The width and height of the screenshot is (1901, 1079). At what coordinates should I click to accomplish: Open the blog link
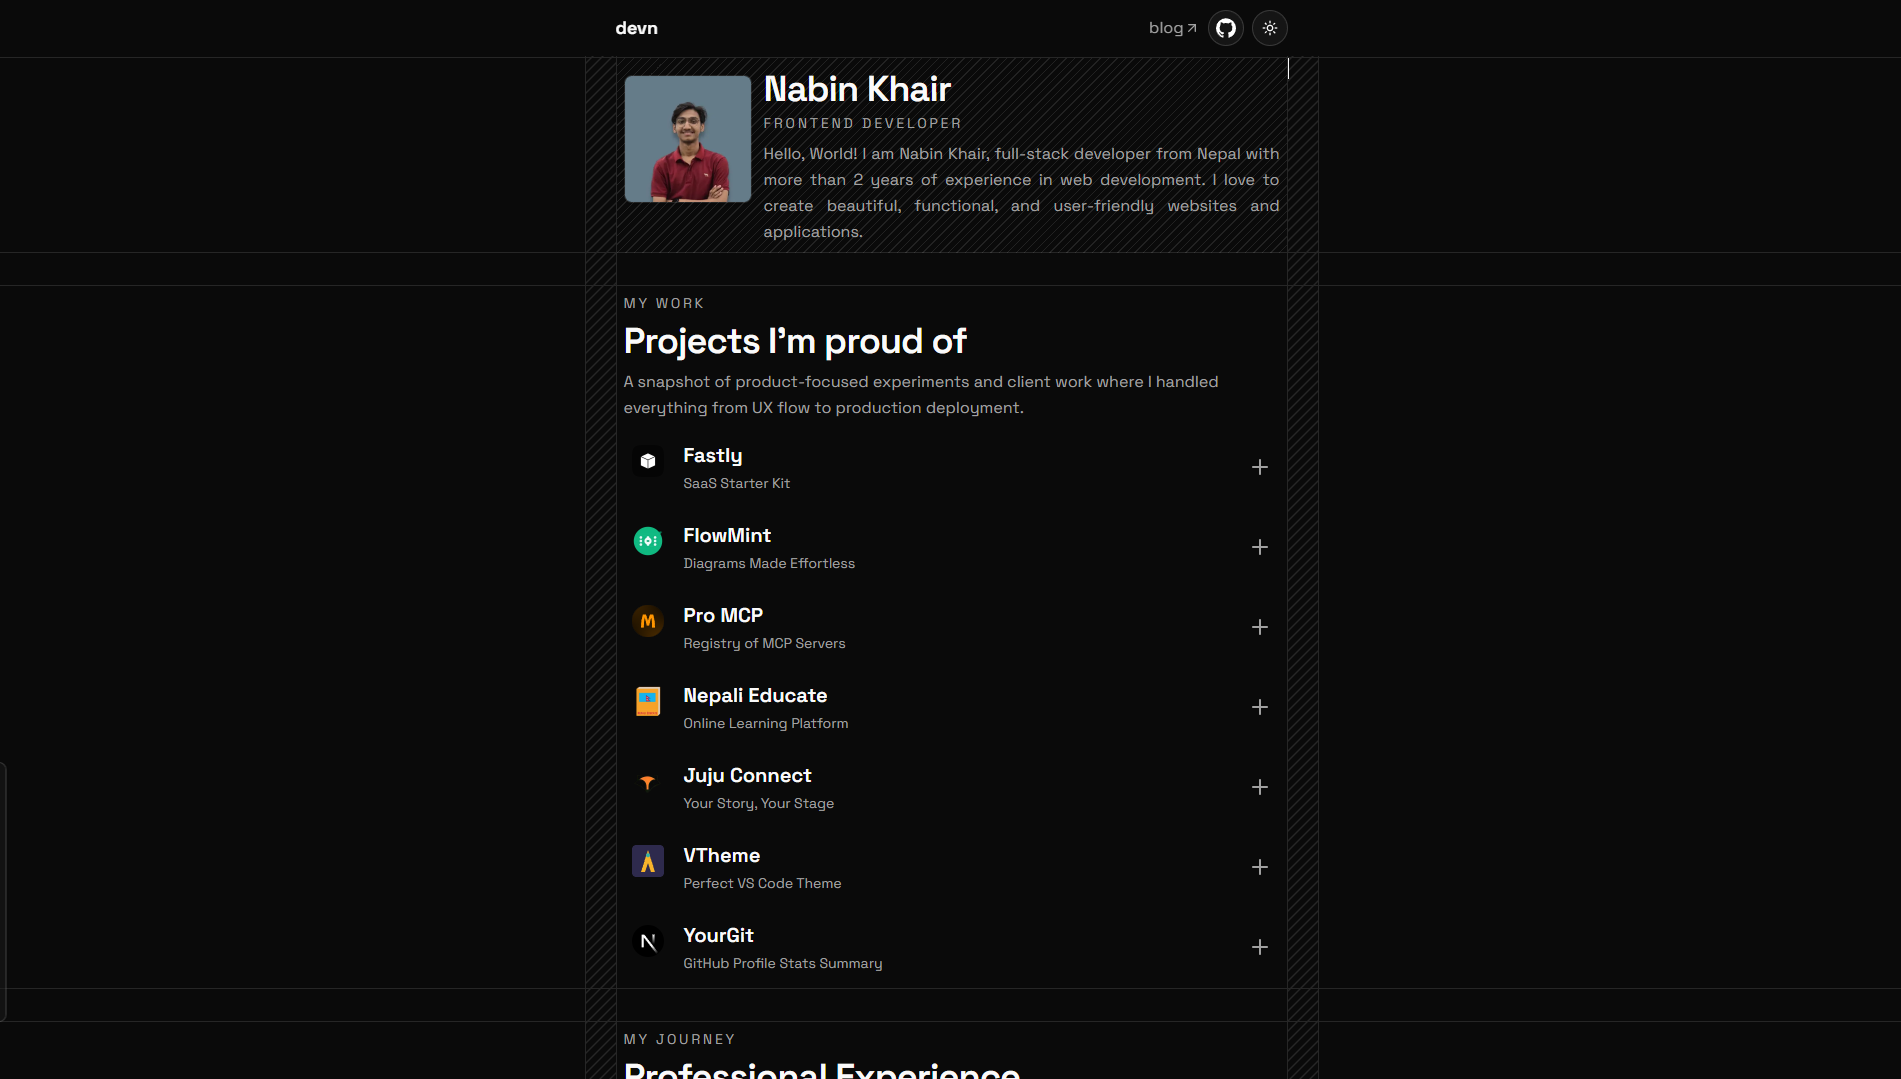point(1171,28)
